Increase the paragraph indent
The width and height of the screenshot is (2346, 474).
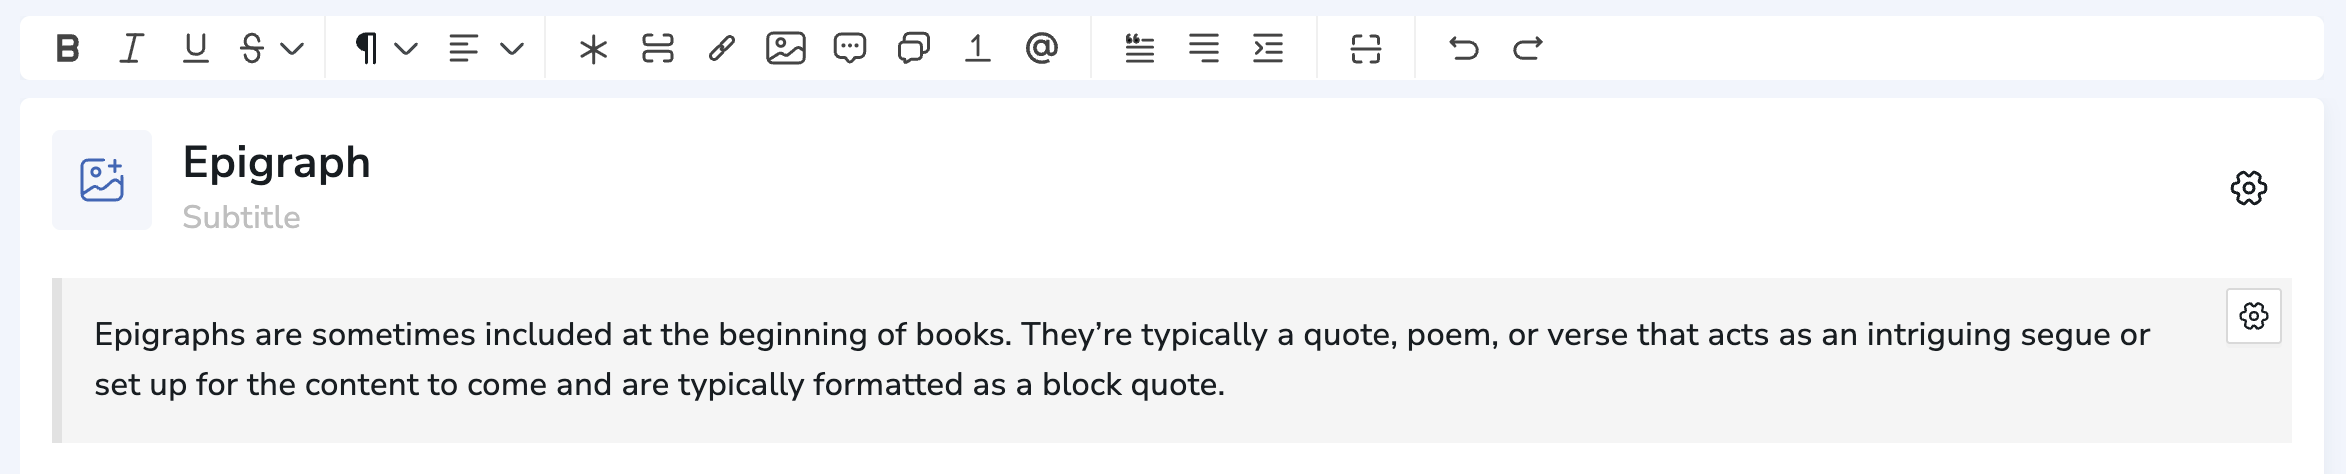pos(1267,48)
